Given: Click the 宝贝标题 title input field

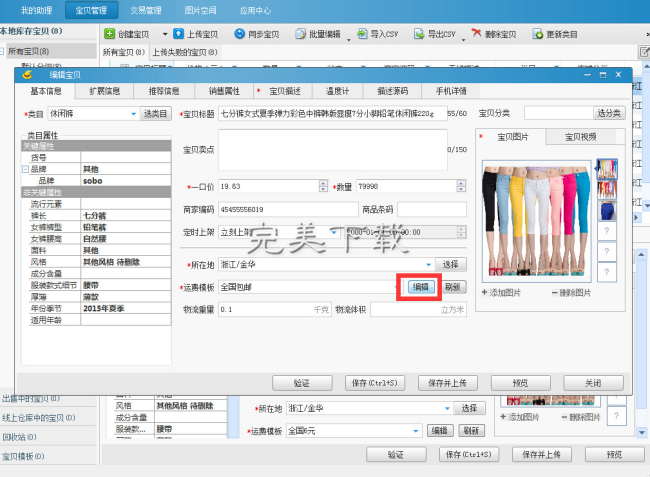Looking at the screenshot, I should [332, 114].
